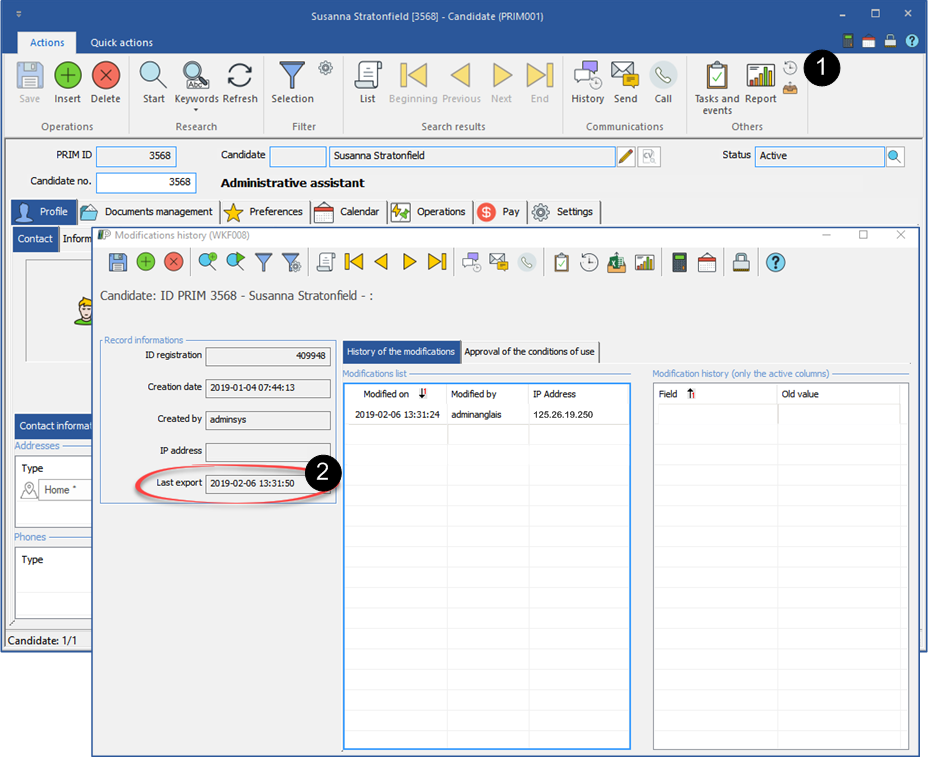This screenshot has width=928, height=757.
Task: Click the Status field showing Active
Action: point(820,156)
